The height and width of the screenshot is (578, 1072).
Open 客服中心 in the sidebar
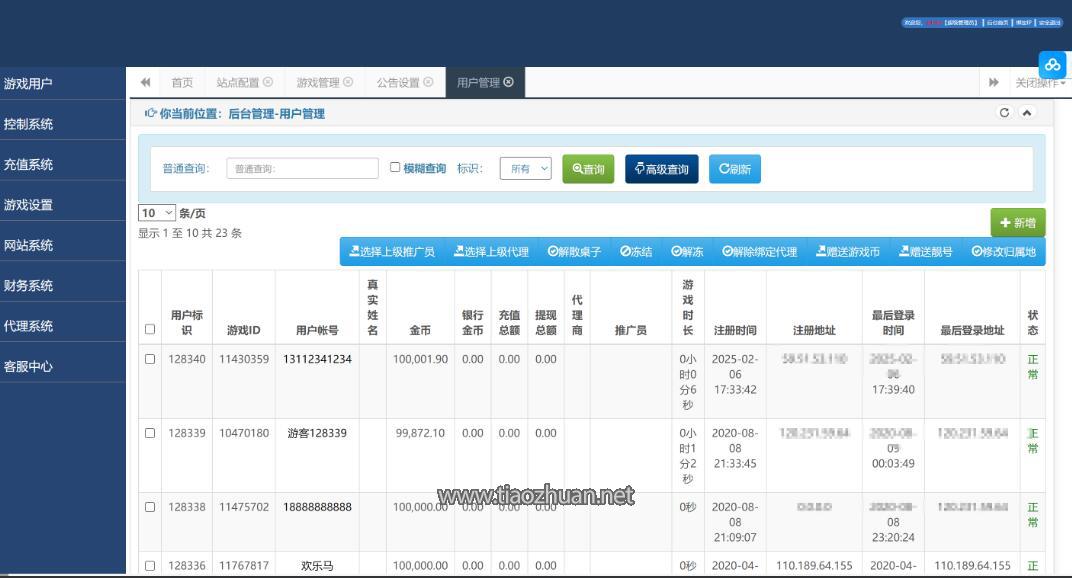tap(63, 366)
